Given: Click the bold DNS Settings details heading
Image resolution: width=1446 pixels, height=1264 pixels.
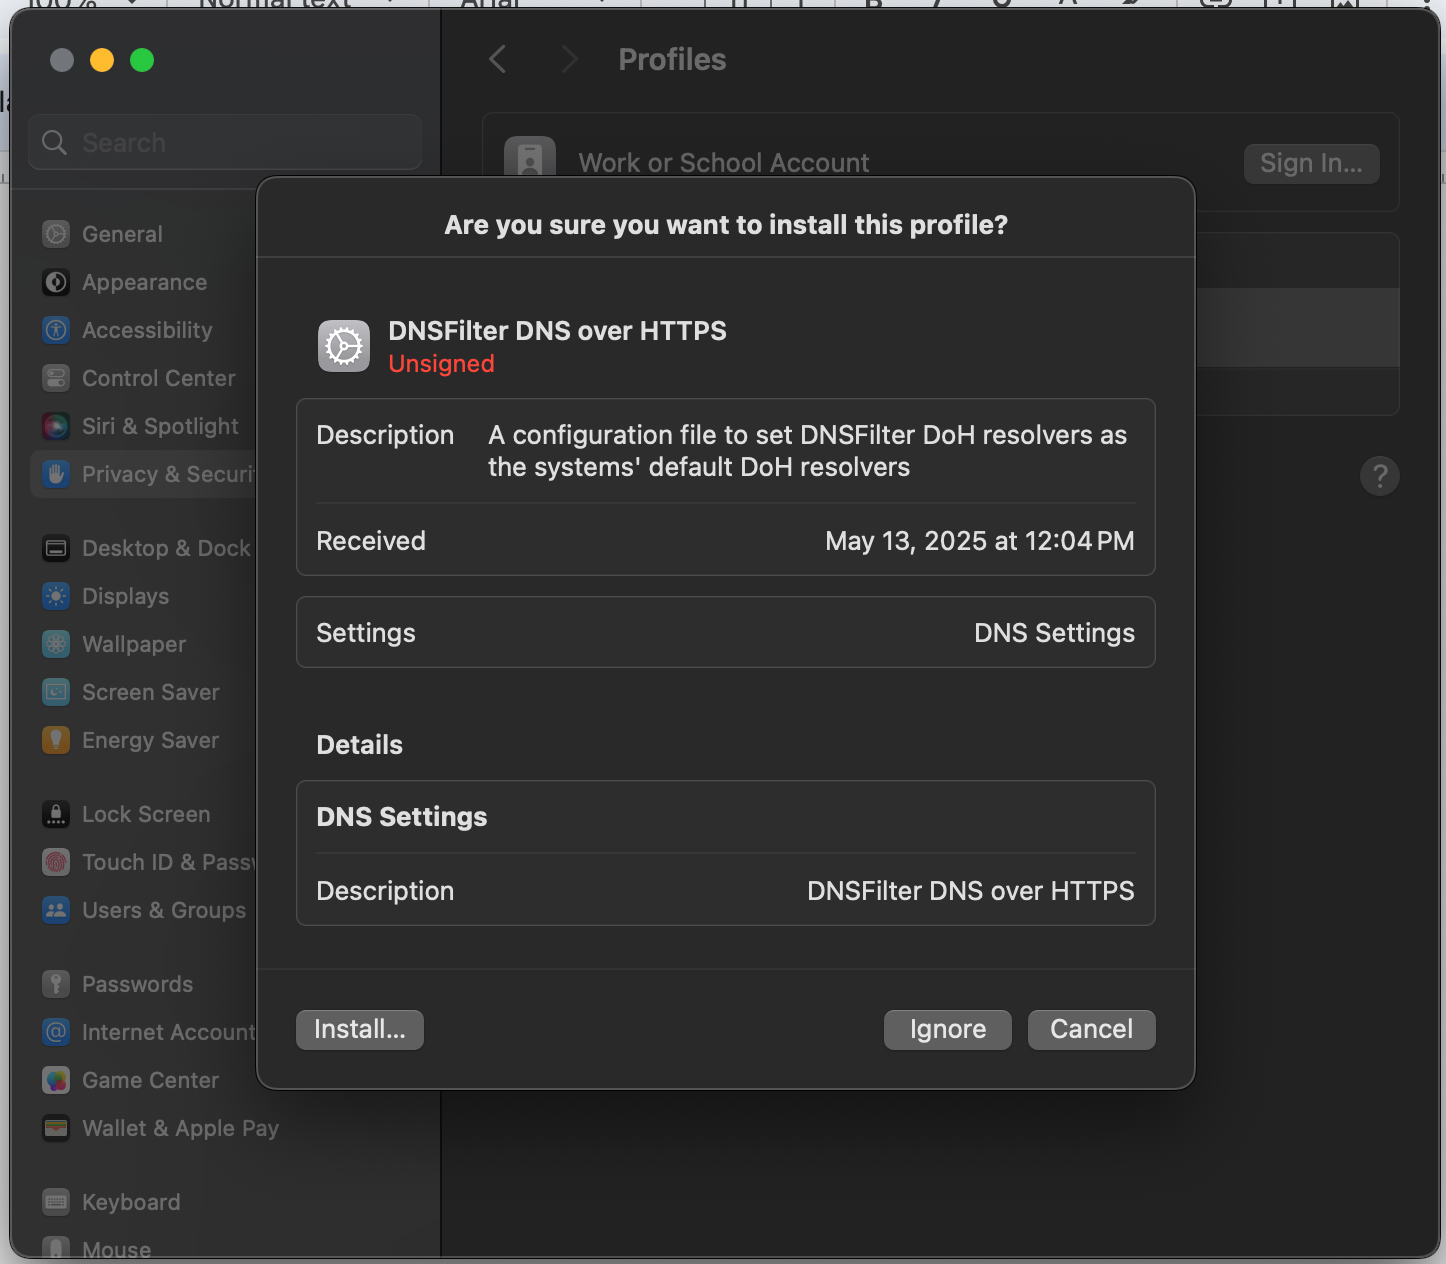Looking at the screenshot, I should tap(402, 817).
